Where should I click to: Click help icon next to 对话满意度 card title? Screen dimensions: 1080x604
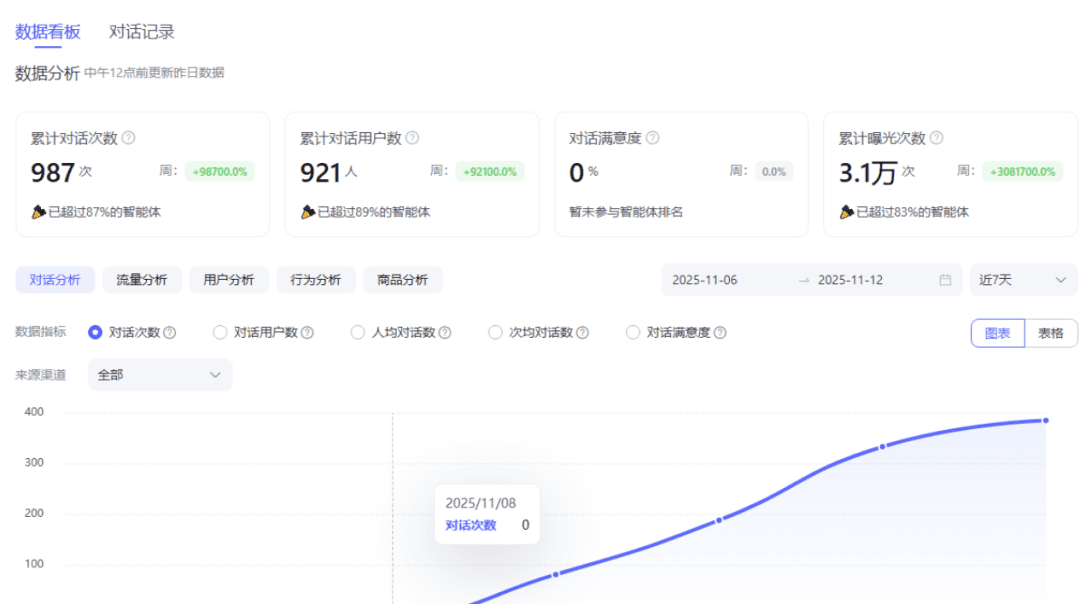click(653, 139)
